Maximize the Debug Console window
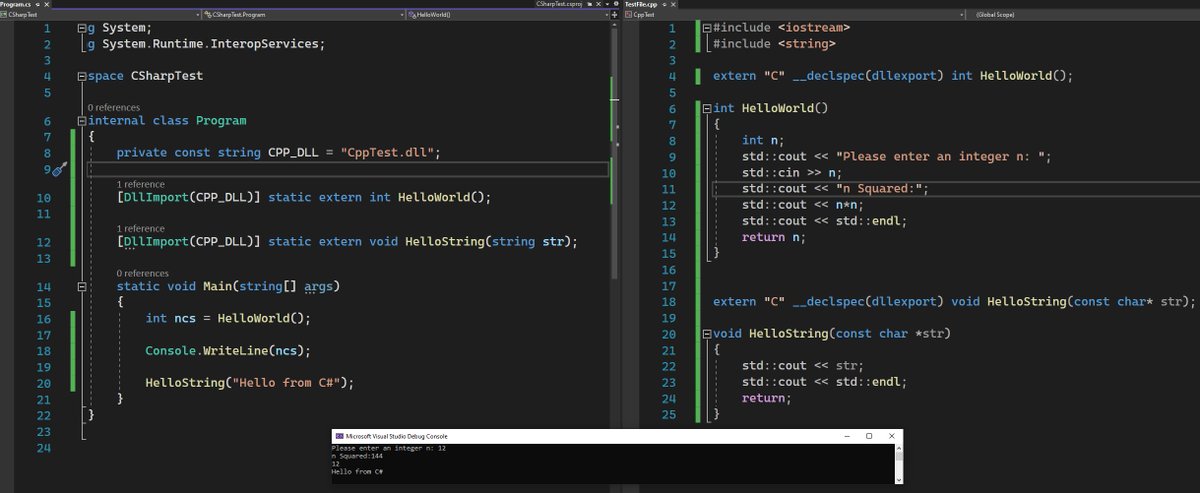 [869, 436]
